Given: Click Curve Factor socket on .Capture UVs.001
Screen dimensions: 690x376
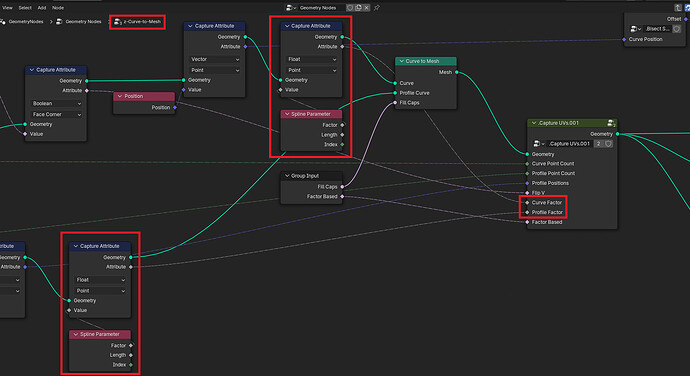Looking at the screenshot, I should [x=527, y=203].
